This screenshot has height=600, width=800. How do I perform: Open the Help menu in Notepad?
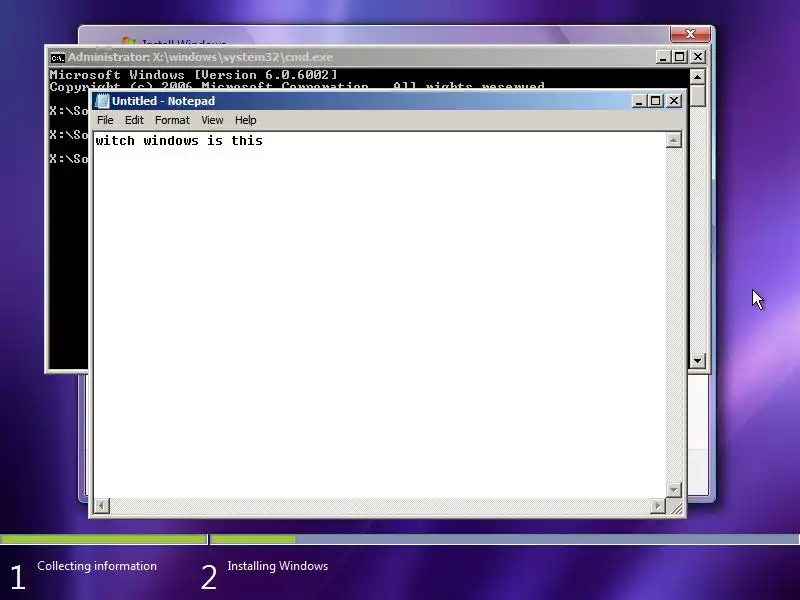[245, 120]
